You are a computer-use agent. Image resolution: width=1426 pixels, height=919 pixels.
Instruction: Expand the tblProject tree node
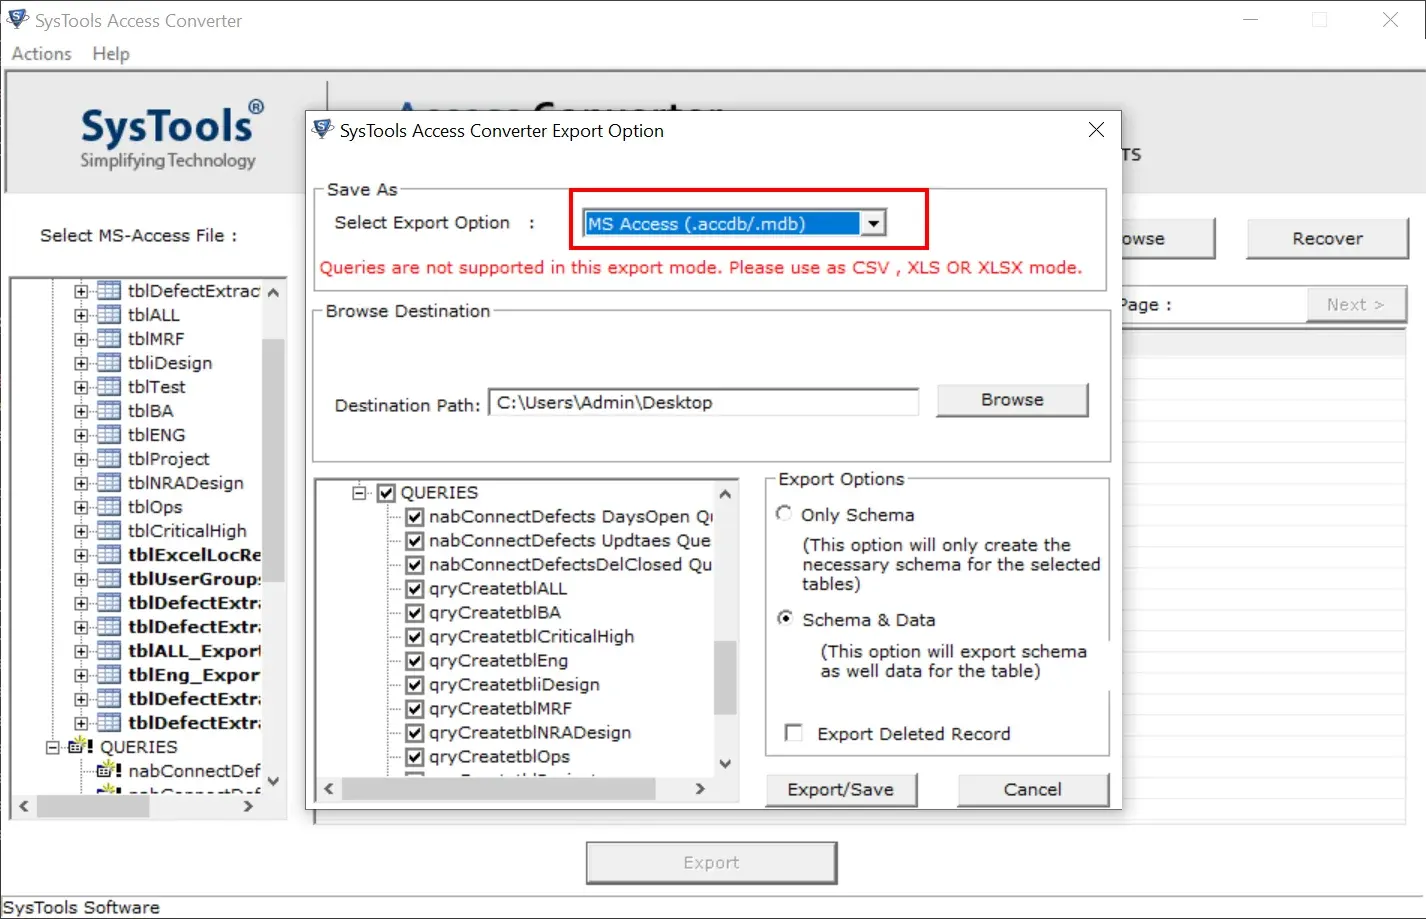tap(81, 459)
